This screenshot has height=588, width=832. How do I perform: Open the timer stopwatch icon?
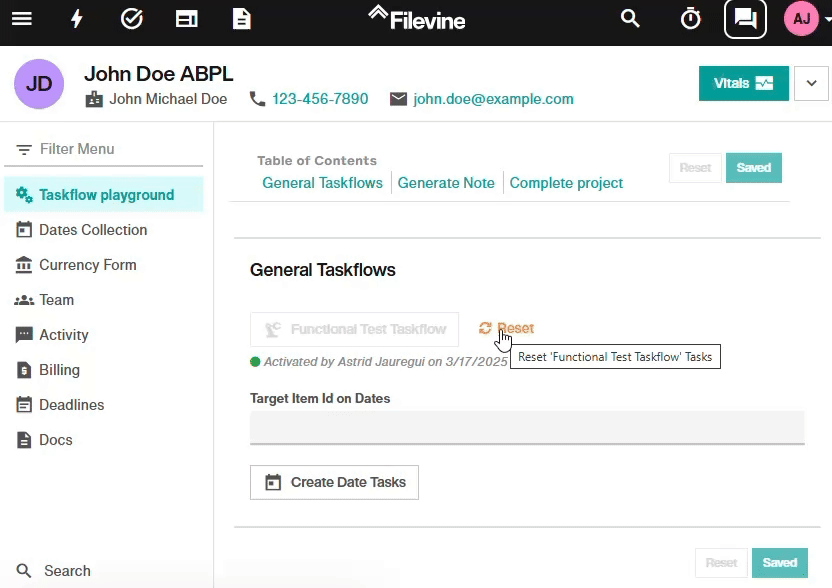coord(690,19)
